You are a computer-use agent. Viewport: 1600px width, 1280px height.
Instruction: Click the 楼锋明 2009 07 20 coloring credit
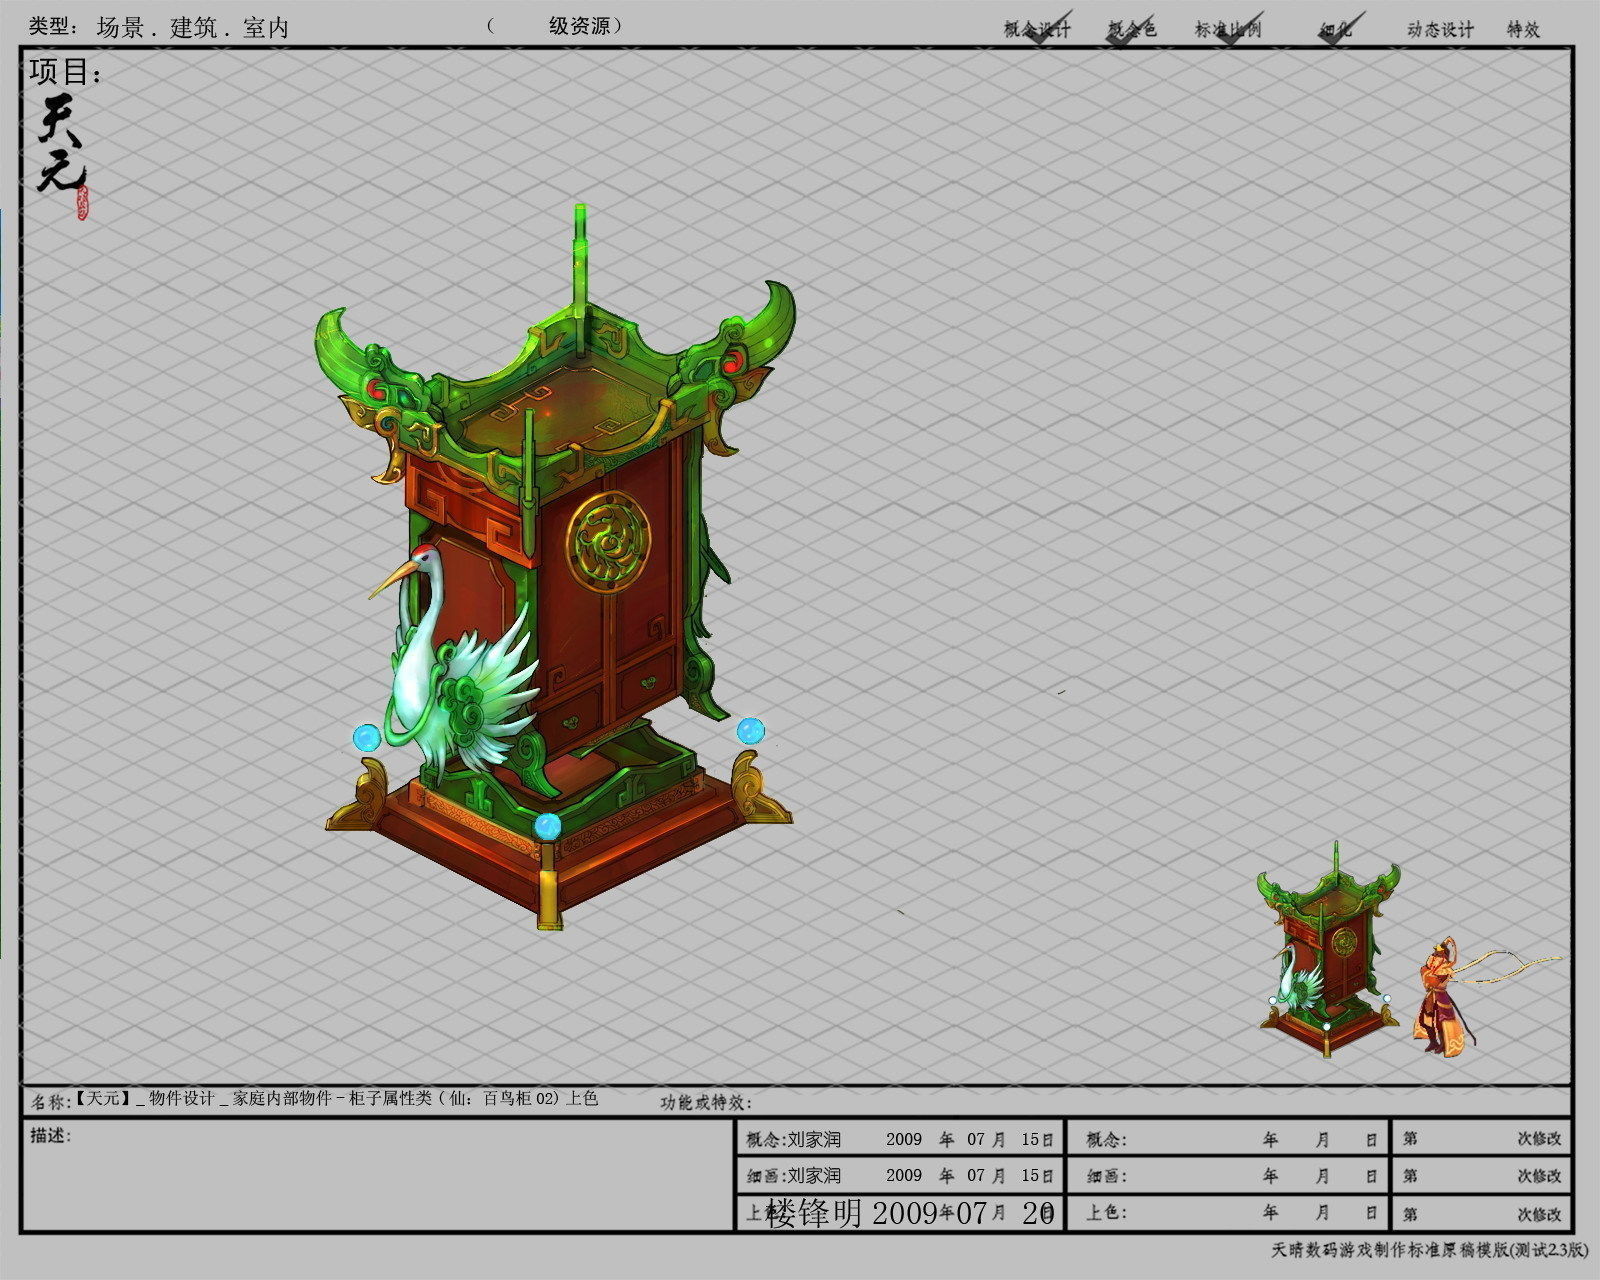[x=911, y=1213]
